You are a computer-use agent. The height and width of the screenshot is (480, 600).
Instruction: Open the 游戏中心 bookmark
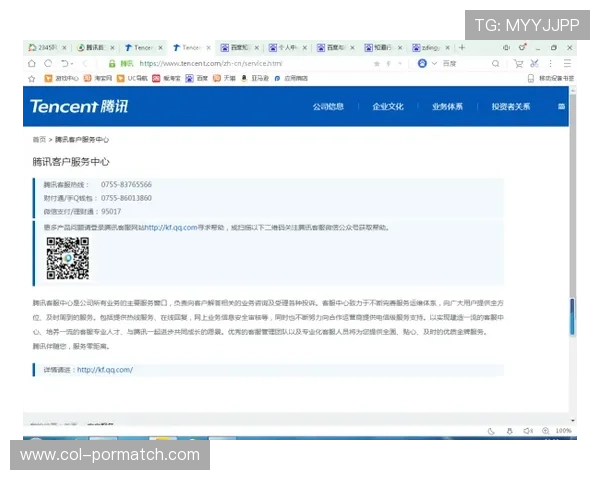[62, 78]
